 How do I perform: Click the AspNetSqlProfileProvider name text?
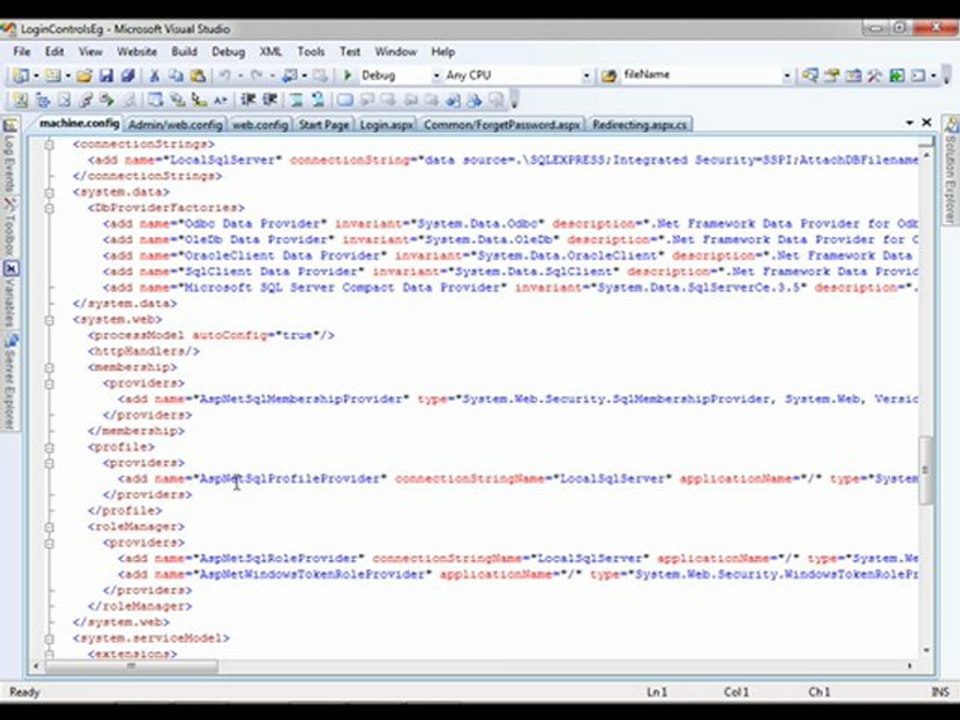pyautogui.click(x=290, y=479)
